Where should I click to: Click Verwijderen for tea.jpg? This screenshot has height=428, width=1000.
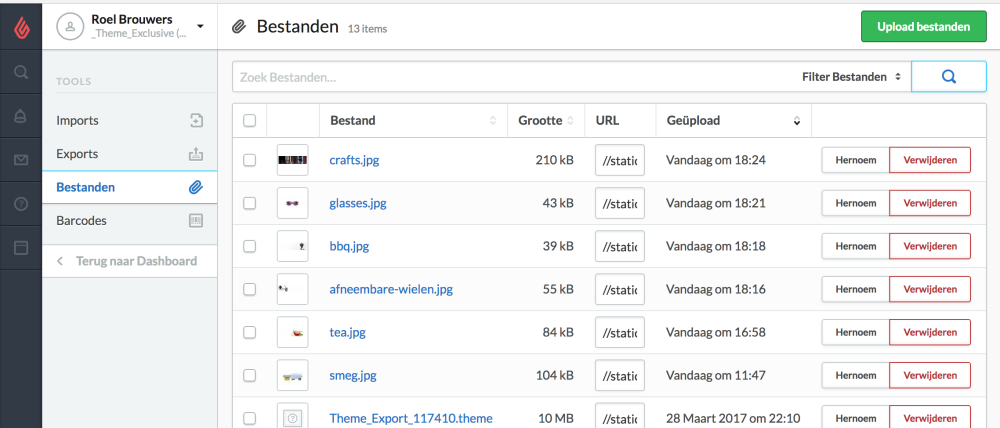930,332
